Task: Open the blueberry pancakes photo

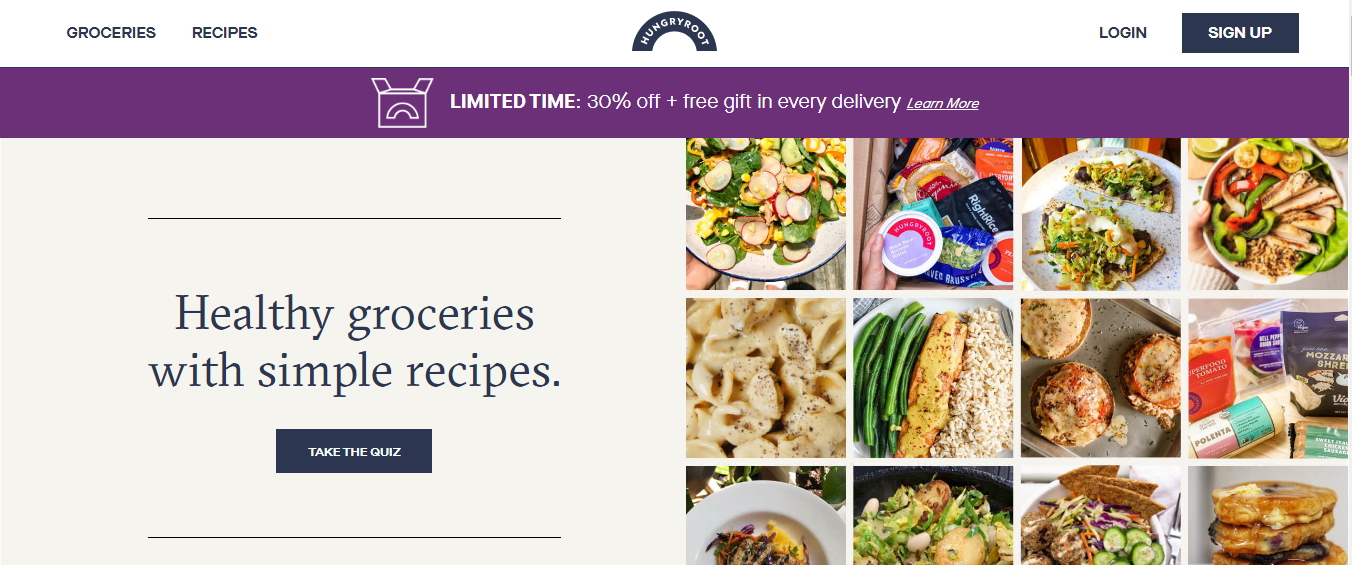Action: (1269, 515)
